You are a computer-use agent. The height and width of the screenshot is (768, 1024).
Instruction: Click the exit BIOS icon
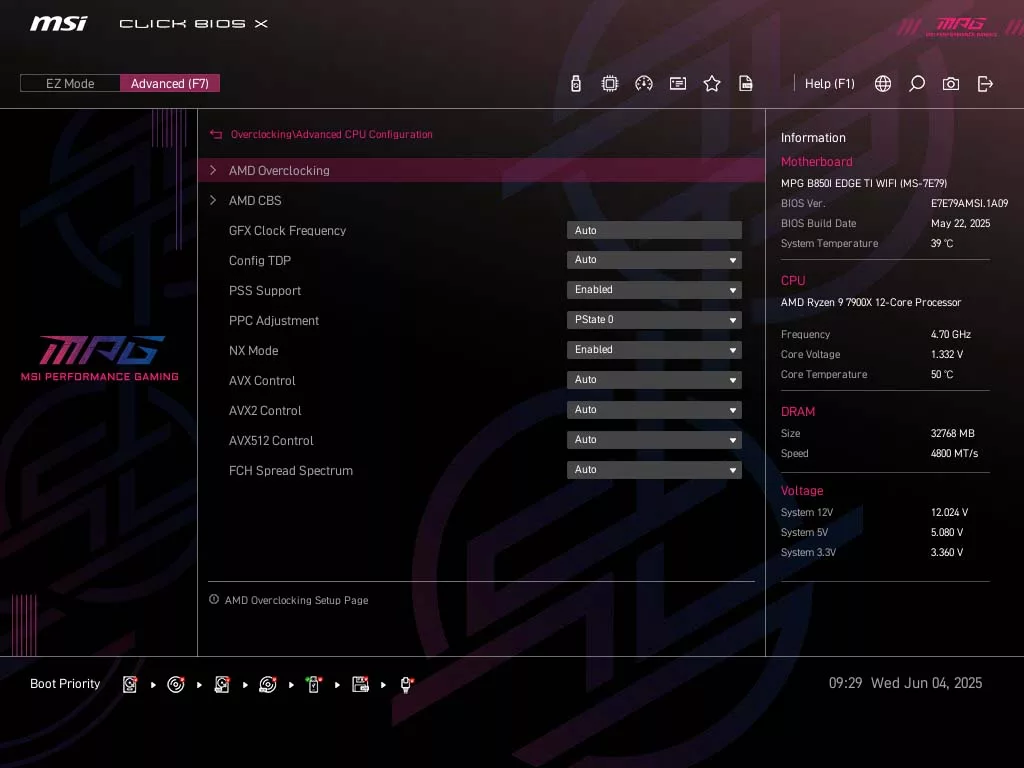[x=985, y=84]
